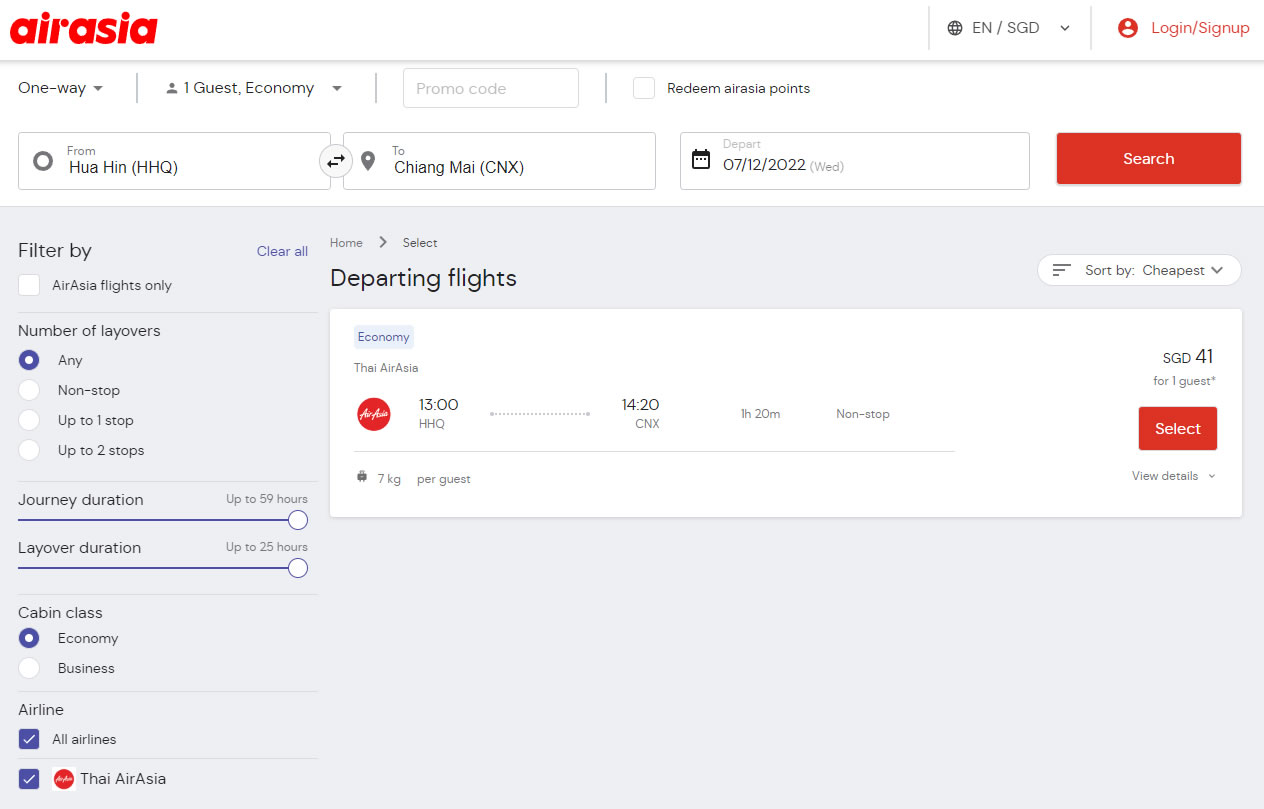Click the red Search button
This screenshot has height=809, width=1264.
1149,159
